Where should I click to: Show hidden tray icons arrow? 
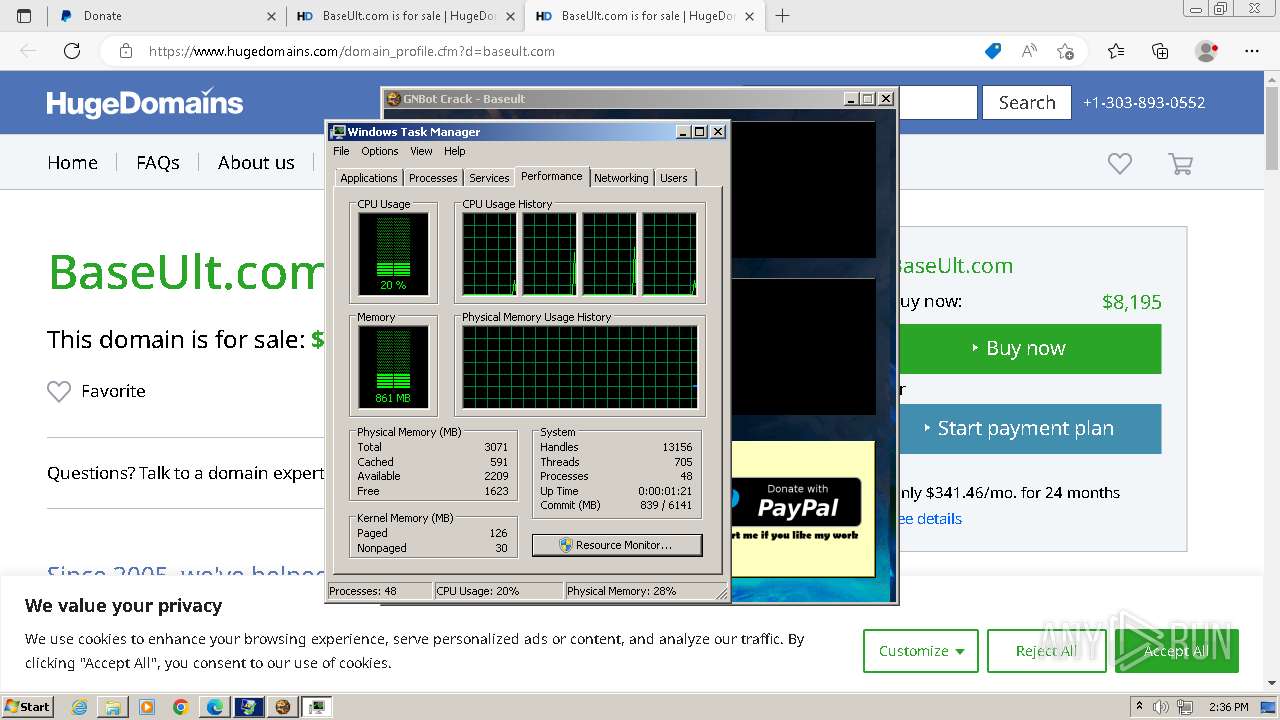pos(1139,707)
